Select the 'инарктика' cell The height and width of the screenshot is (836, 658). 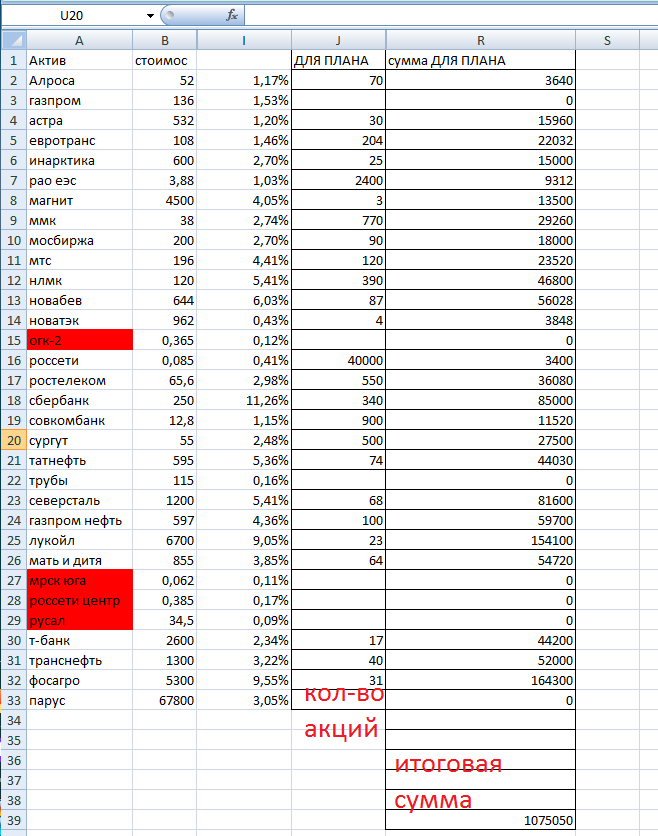(x=79, y=160)
